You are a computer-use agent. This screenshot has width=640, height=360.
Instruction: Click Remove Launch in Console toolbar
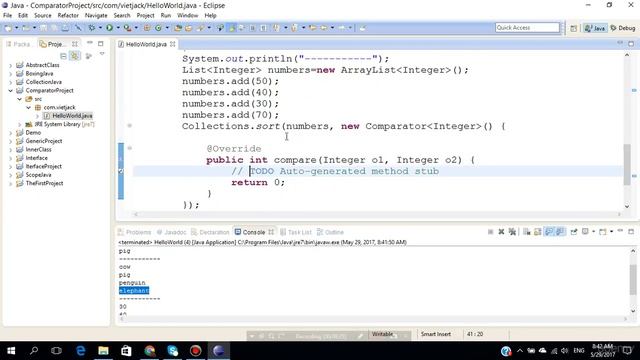[x=501, y=232]
